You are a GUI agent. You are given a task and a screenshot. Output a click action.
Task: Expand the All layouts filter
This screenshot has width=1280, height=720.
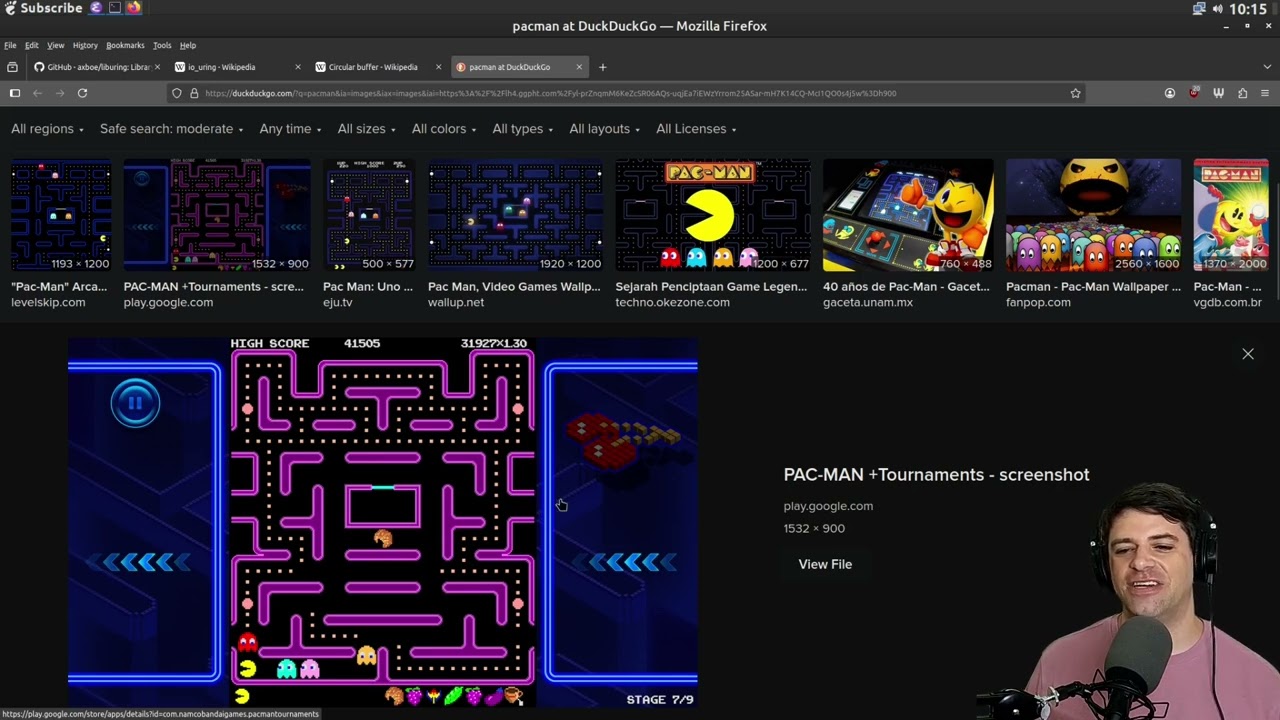tap(605, 129)
